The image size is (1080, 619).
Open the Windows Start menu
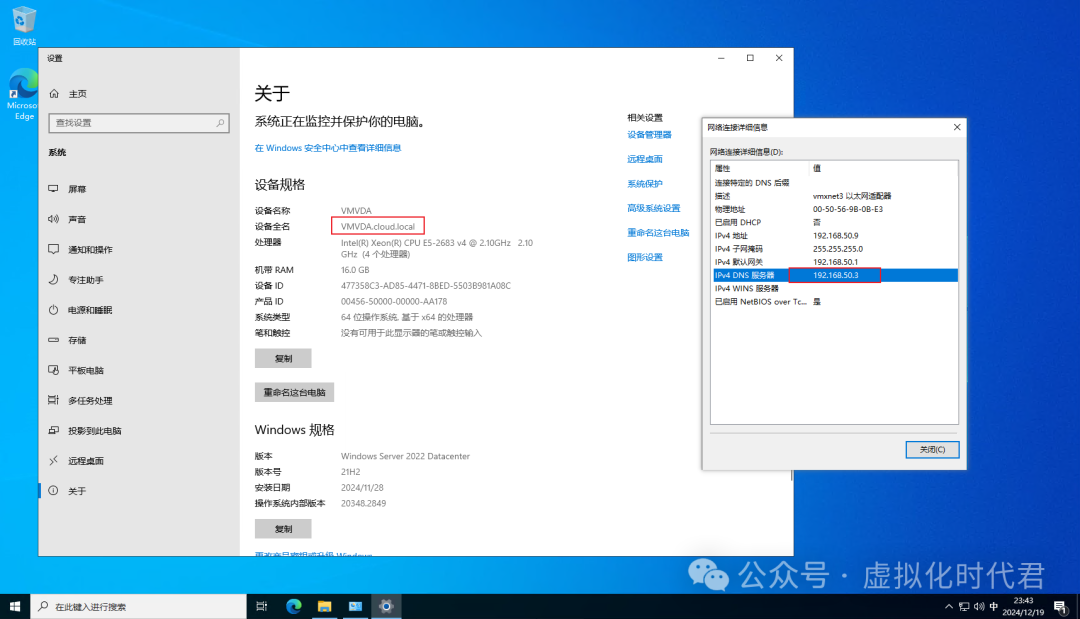[14, 607]
